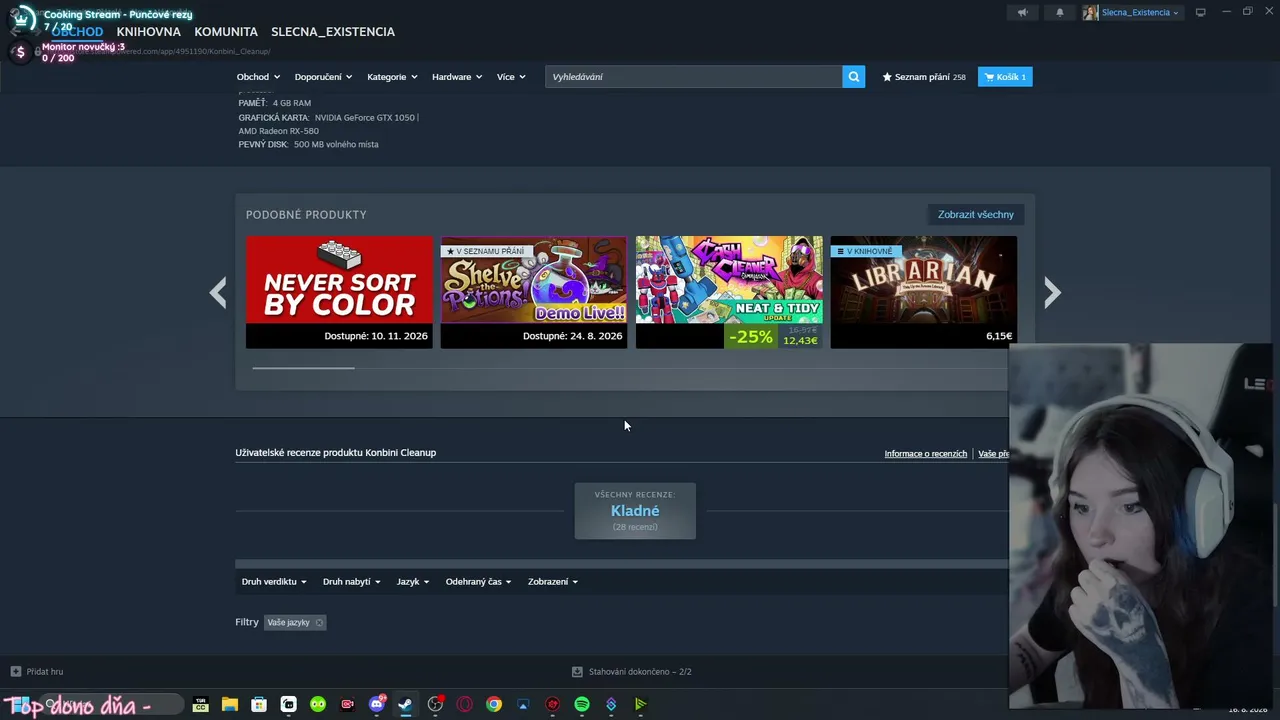This screenshot has height=720, width=1280.
Task: Click the search magnifier button
Action: [853, 77]
